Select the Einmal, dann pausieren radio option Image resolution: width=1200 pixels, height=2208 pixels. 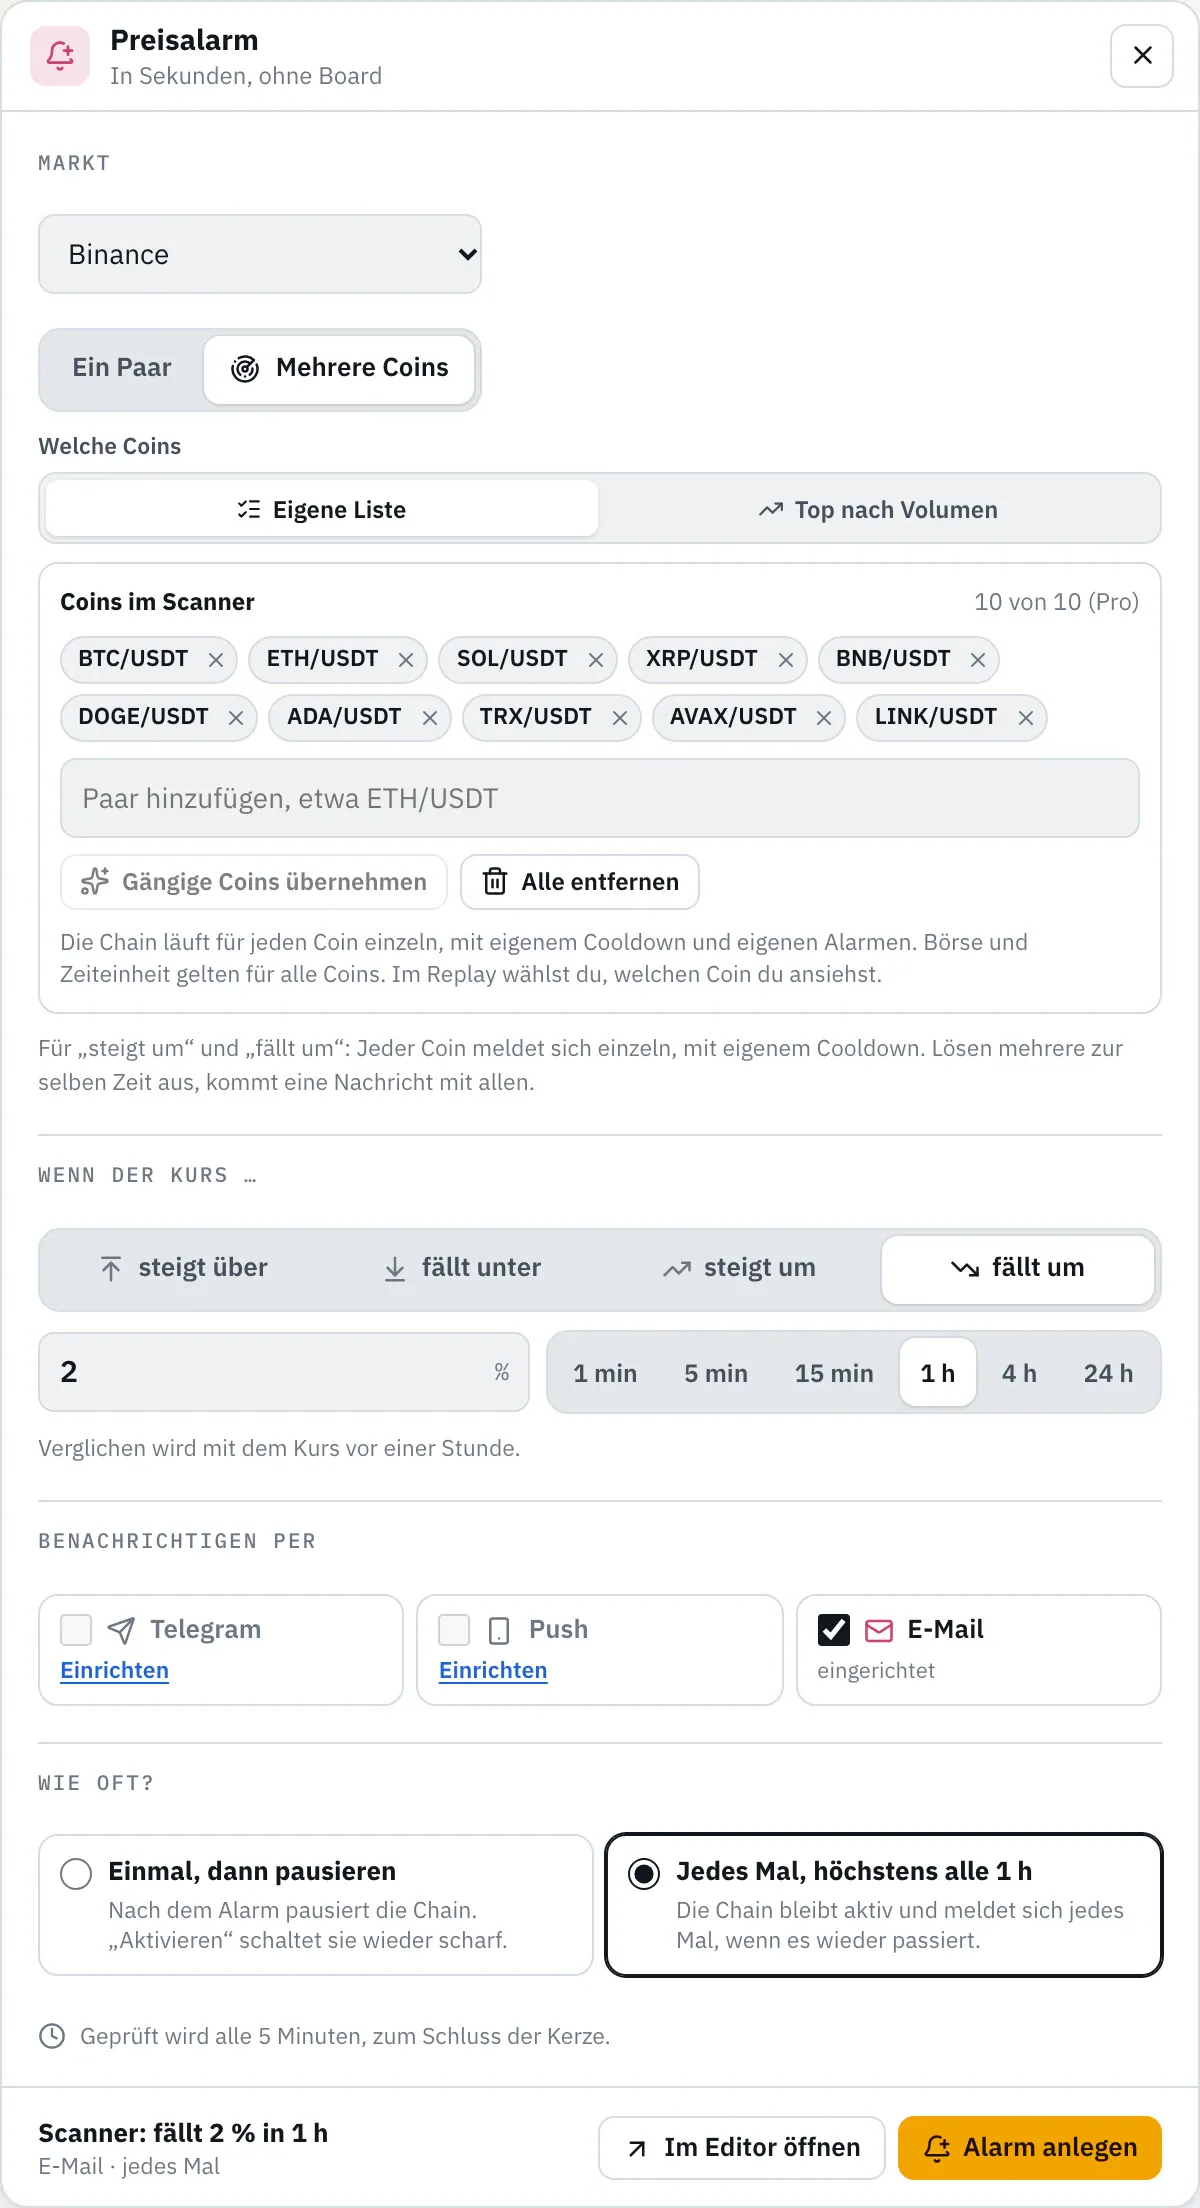[x=76, y=1873]
